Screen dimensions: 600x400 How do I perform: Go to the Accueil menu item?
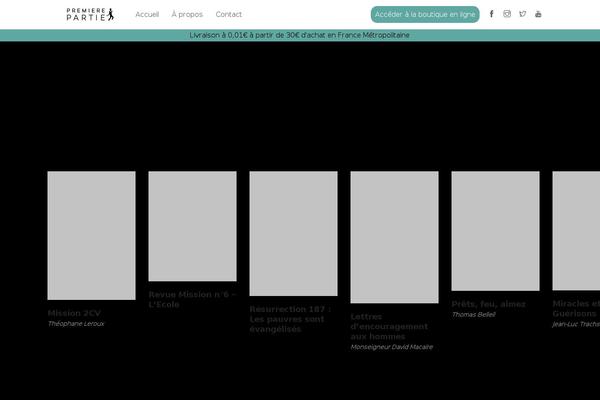pyautogui.click(x=147, y=15)
